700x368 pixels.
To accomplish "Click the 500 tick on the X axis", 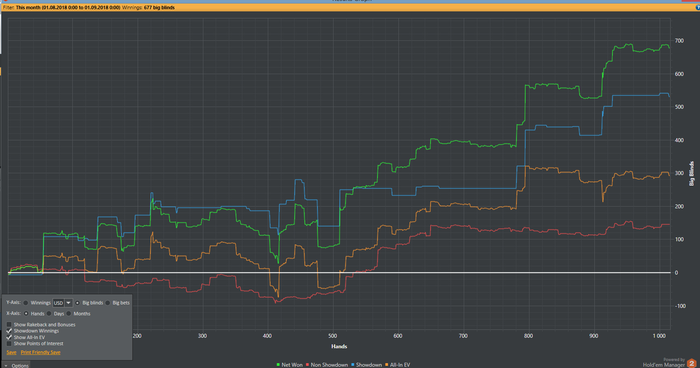I will pos(333,336).
